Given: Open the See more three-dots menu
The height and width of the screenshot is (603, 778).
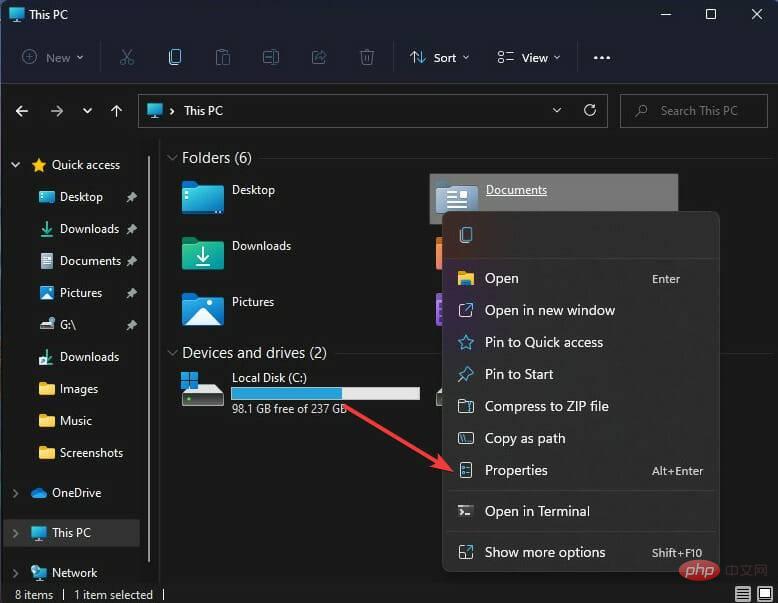Looking at the screenshot, I should 601,57.
